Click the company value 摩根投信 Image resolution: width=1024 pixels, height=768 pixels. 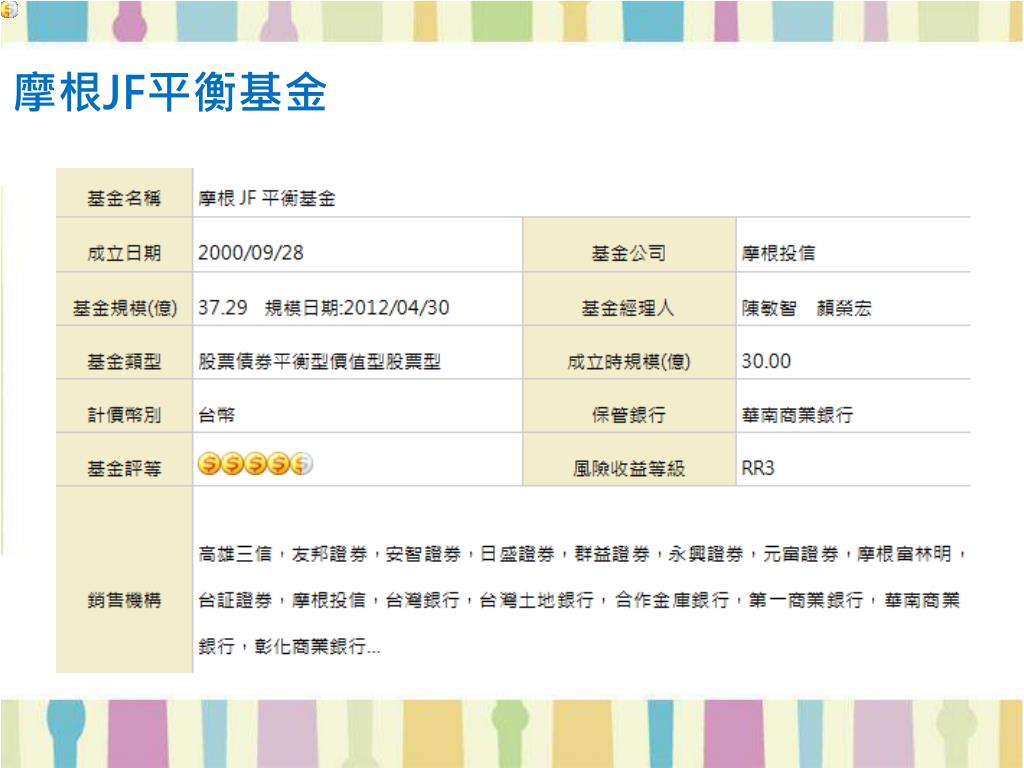(x=778, y=253)
